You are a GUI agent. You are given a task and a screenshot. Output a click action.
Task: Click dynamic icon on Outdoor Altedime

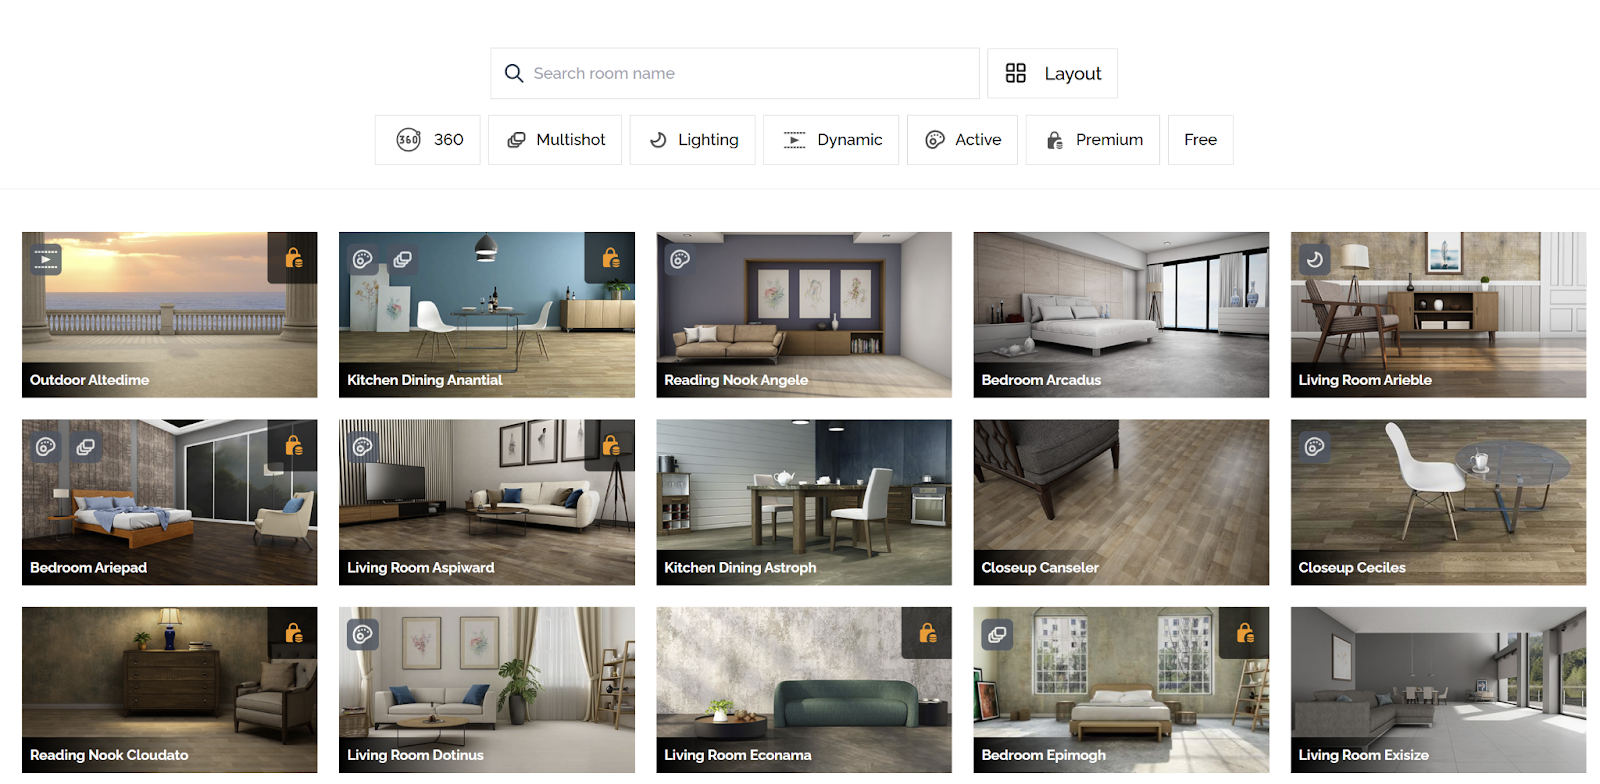(46, 260)
